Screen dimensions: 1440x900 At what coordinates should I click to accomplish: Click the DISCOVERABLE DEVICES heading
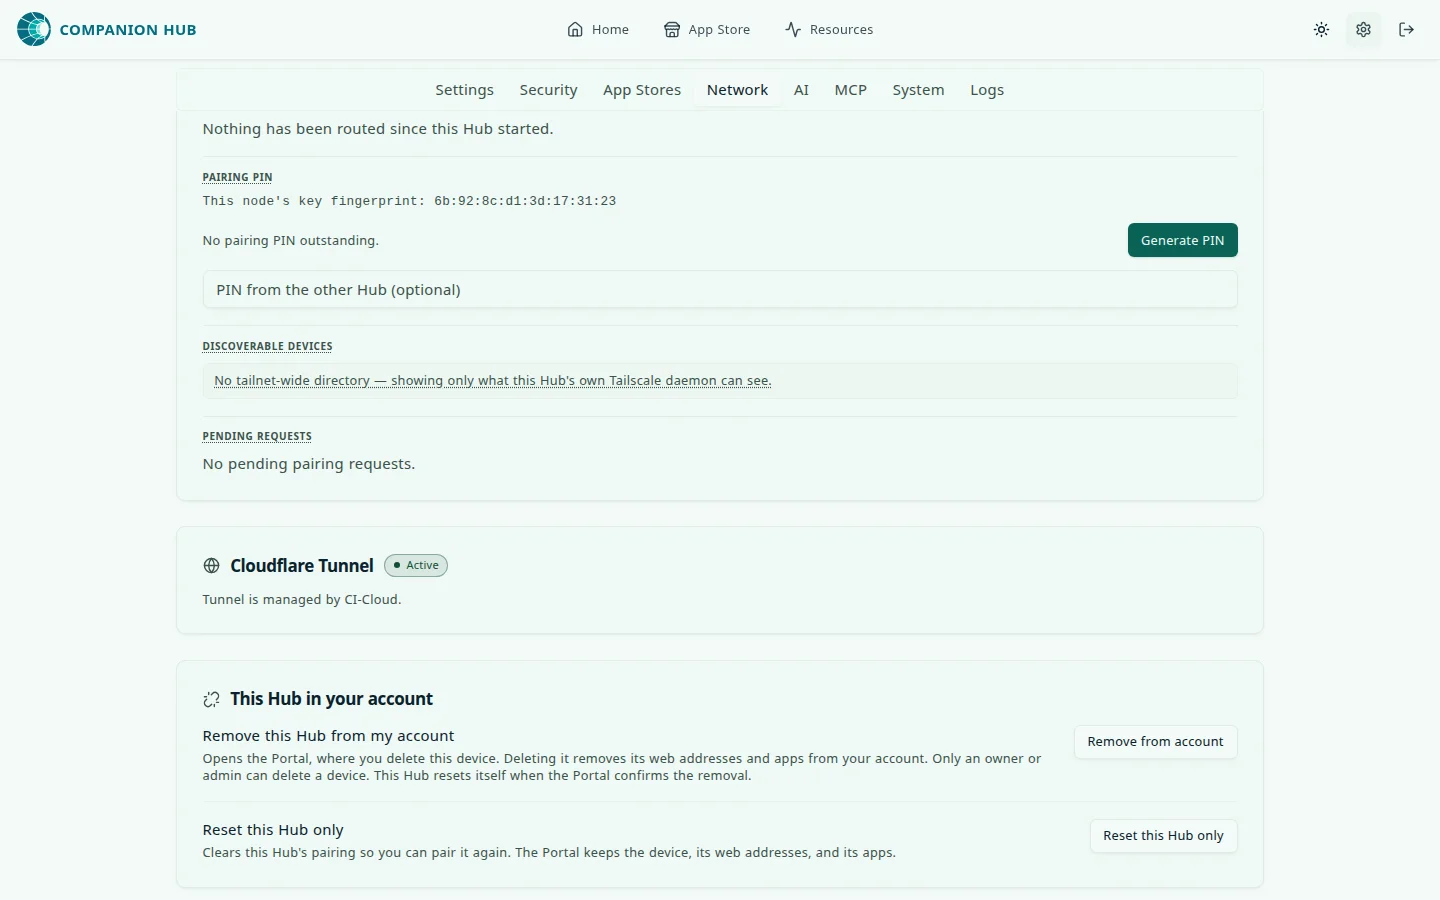pyautogui.click(x=267, y=346)
